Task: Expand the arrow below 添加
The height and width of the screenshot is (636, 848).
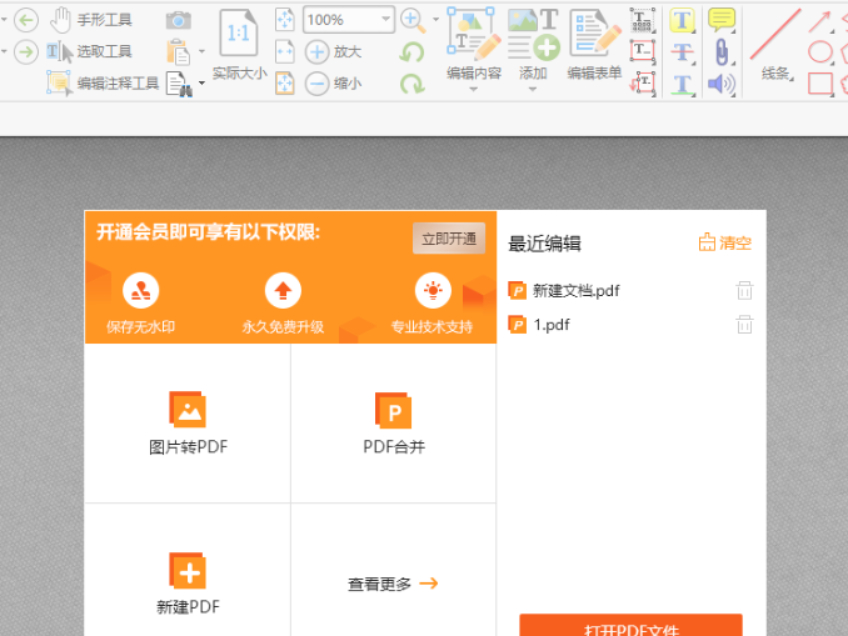Action: [533, 89]
